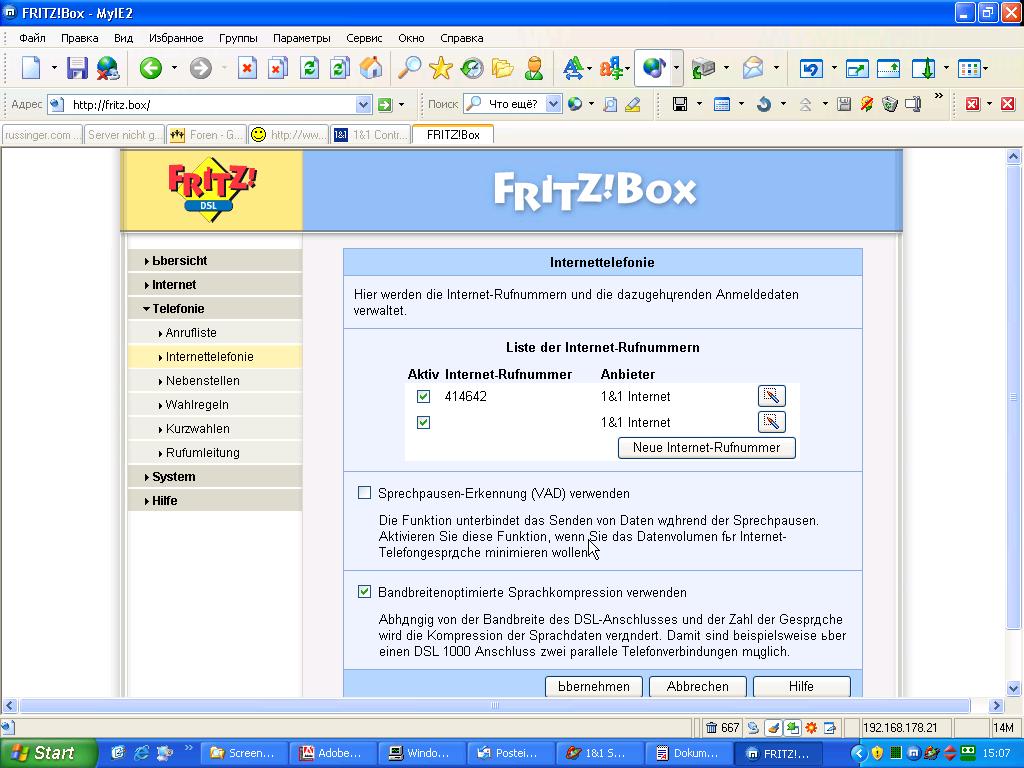This screenshot has height=768, width=1024.
Task: Click the highlight marker icon in search bar
Action: tap(633, 104)
